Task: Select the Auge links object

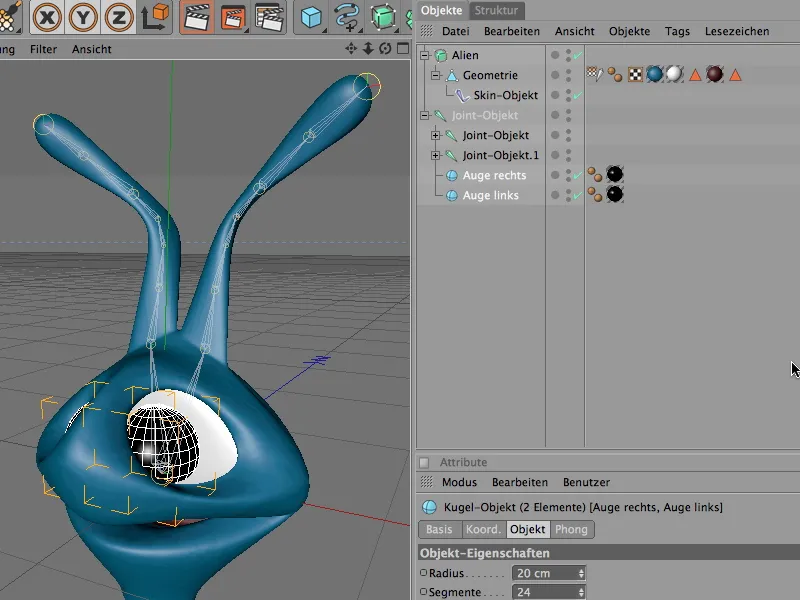Action: tap(491, 195)
